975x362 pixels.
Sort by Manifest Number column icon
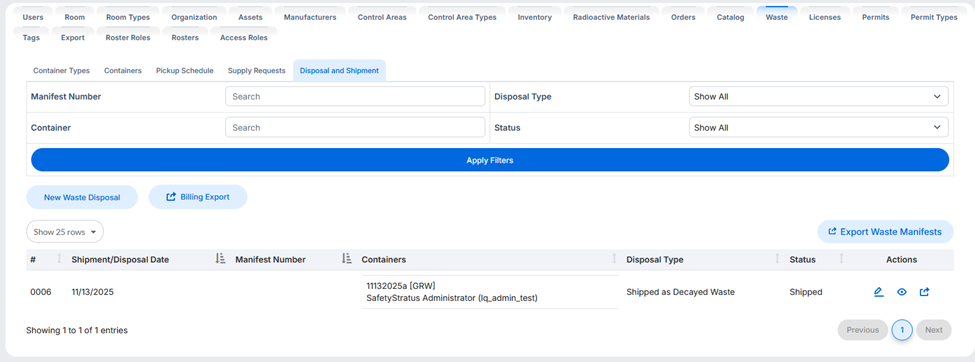click(347, 259)
